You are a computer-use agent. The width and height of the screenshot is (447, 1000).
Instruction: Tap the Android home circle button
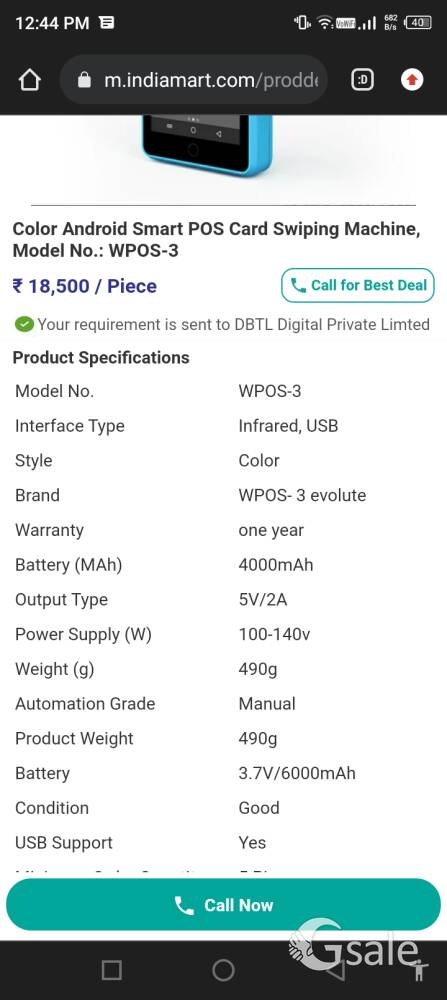(x=223, y=970)
